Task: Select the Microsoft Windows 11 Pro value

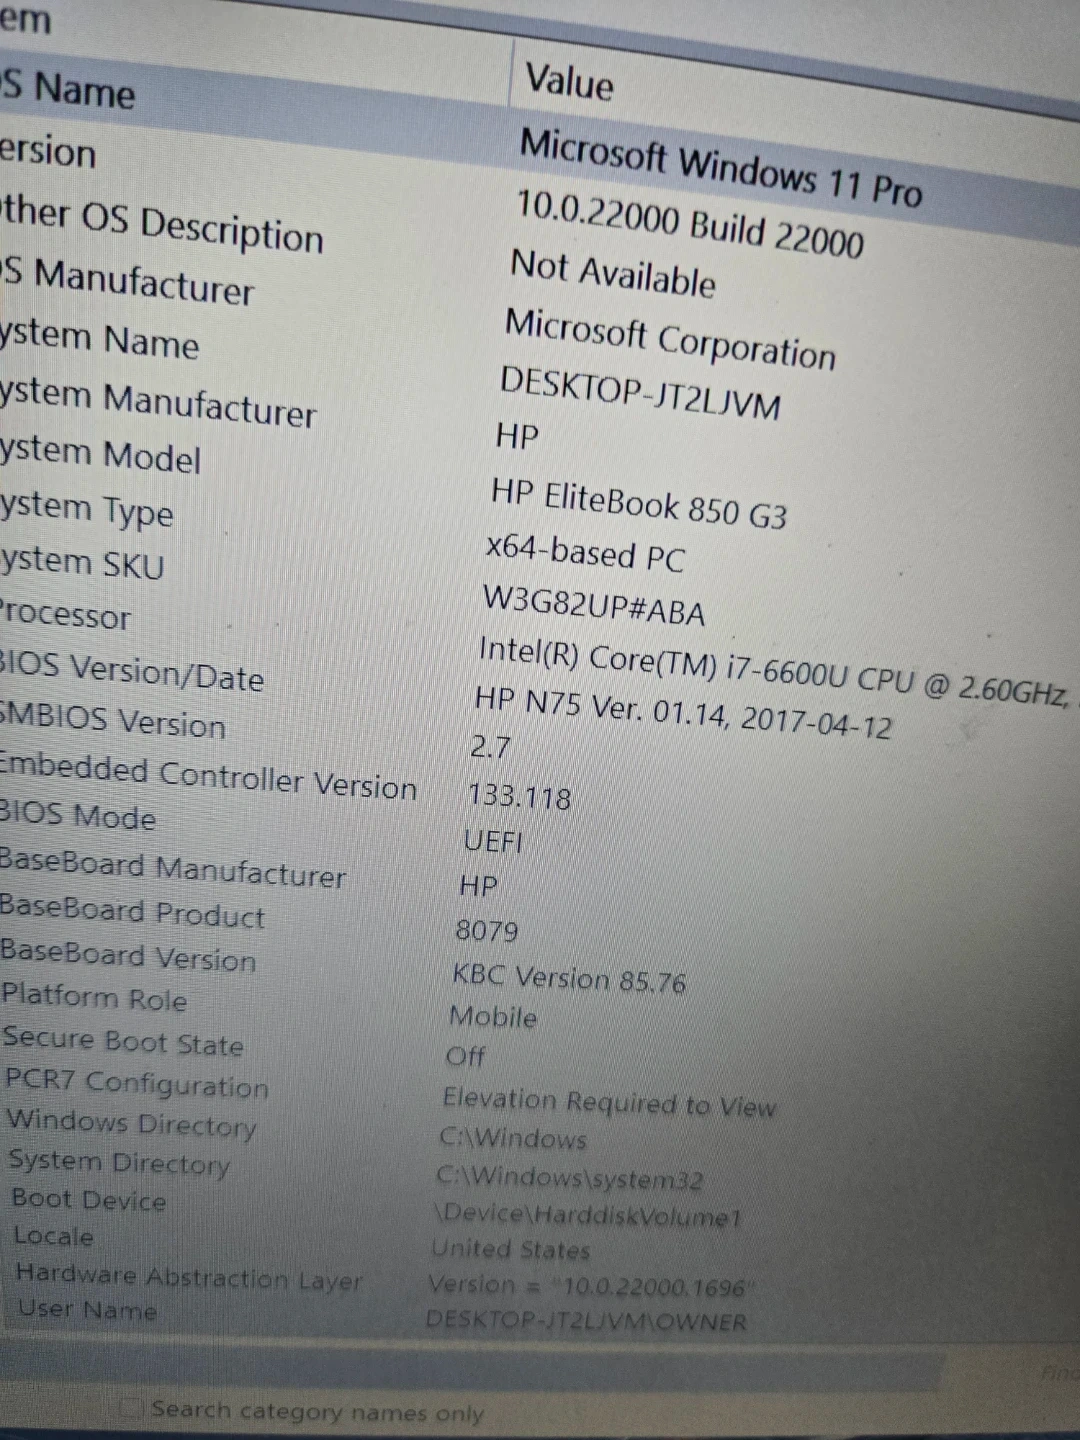Action: point(720,168)
